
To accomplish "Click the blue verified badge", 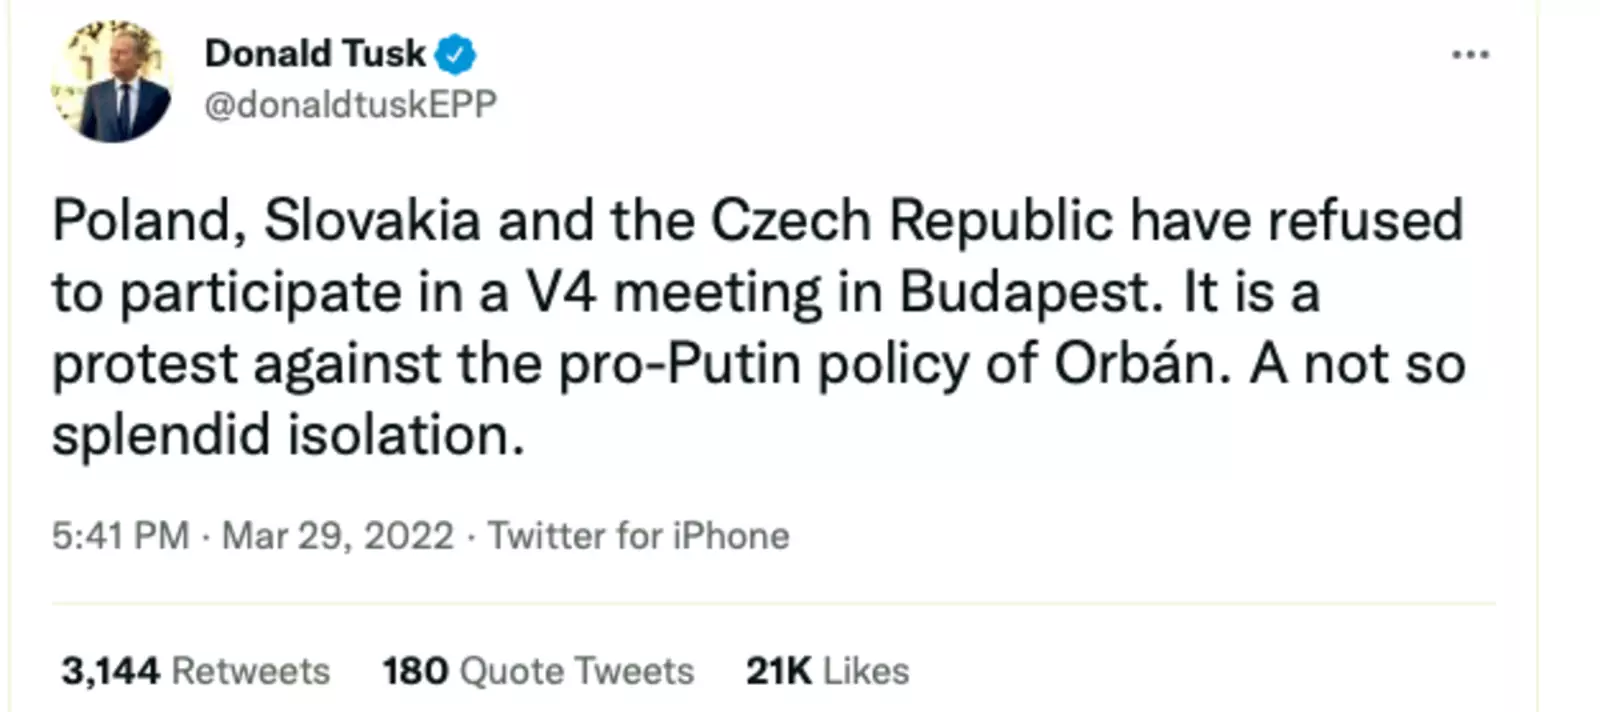I will coord(456,54).
